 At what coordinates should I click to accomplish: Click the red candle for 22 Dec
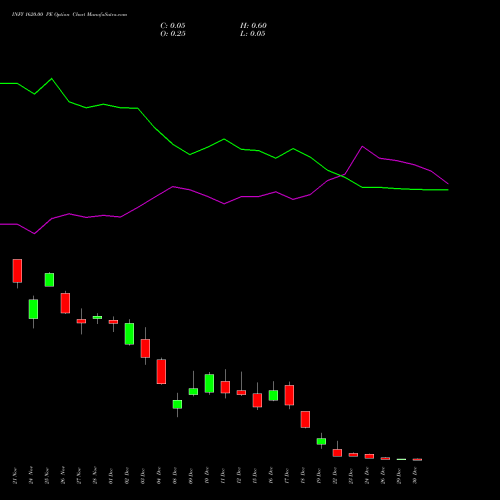pos(337,453)
